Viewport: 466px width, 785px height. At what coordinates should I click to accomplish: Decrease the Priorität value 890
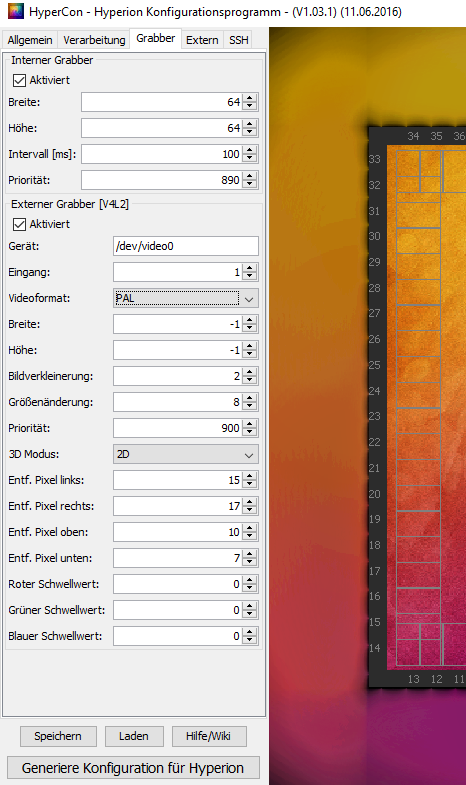(250, 184)
